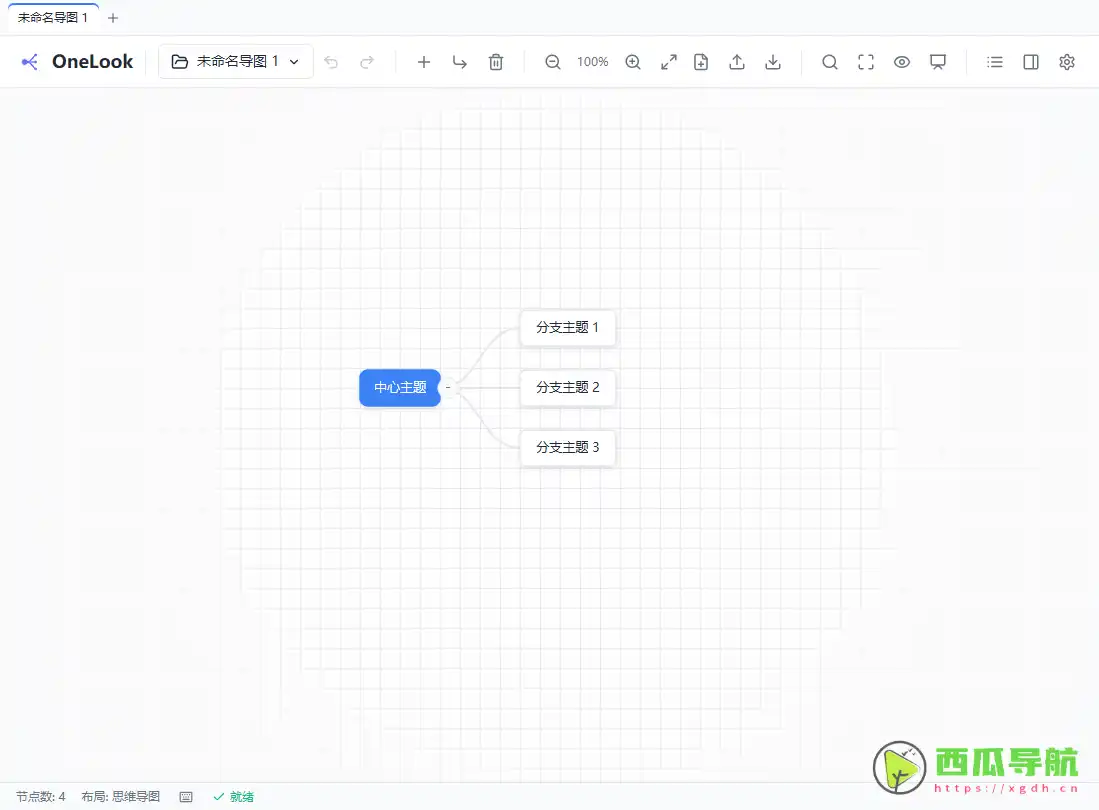Screen dimensions: 1099x810
Task: Collapse branches of 中心主题 node
Action: [447, 387]
